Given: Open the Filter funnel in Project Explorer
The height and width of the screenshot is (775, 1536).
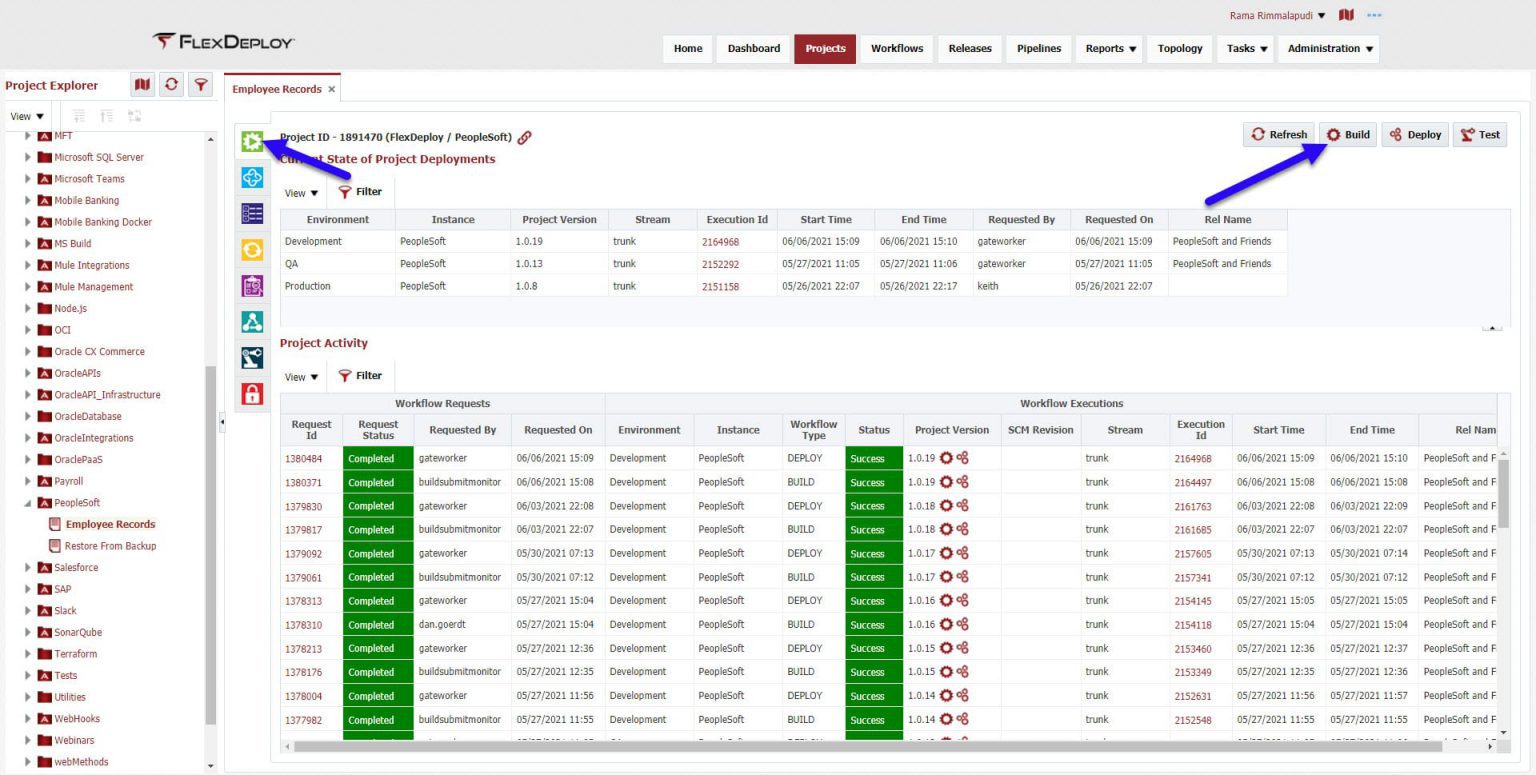Looking at the screenshot, I should (x=200, y=85).
